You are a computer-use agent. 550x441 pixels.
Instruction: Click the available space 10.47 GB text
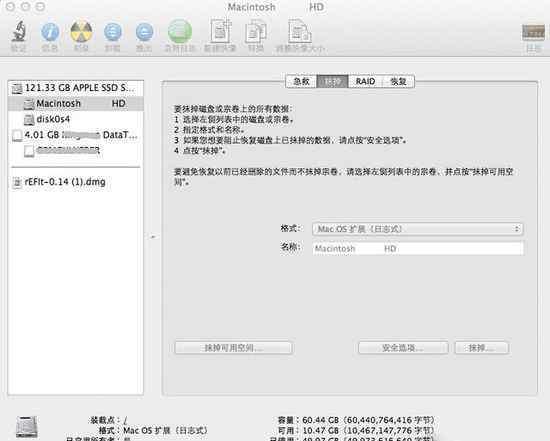click(x=368, y=430)
